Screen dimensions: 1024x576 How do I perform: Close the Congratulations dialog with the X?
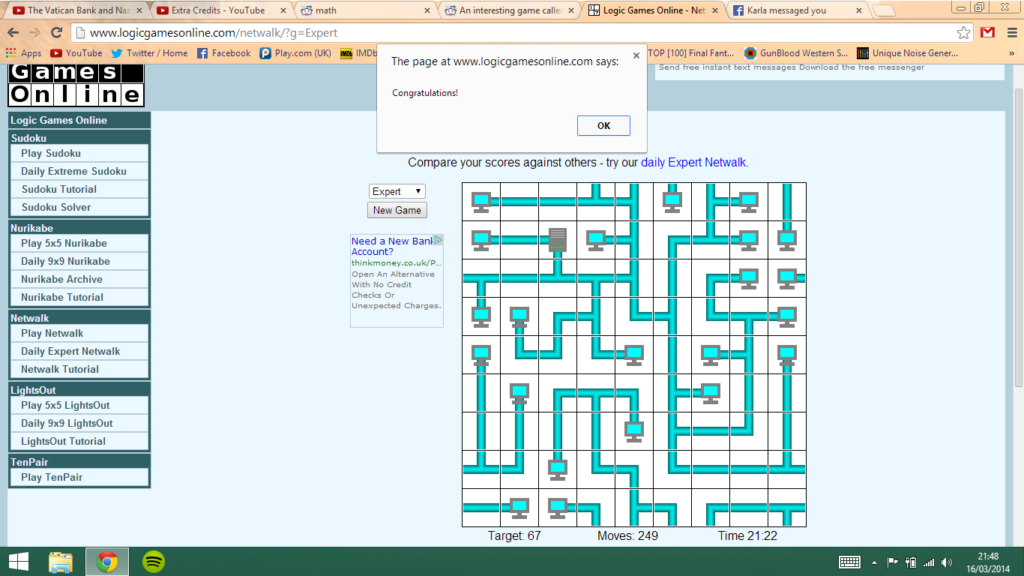click(x=636, y=56)
